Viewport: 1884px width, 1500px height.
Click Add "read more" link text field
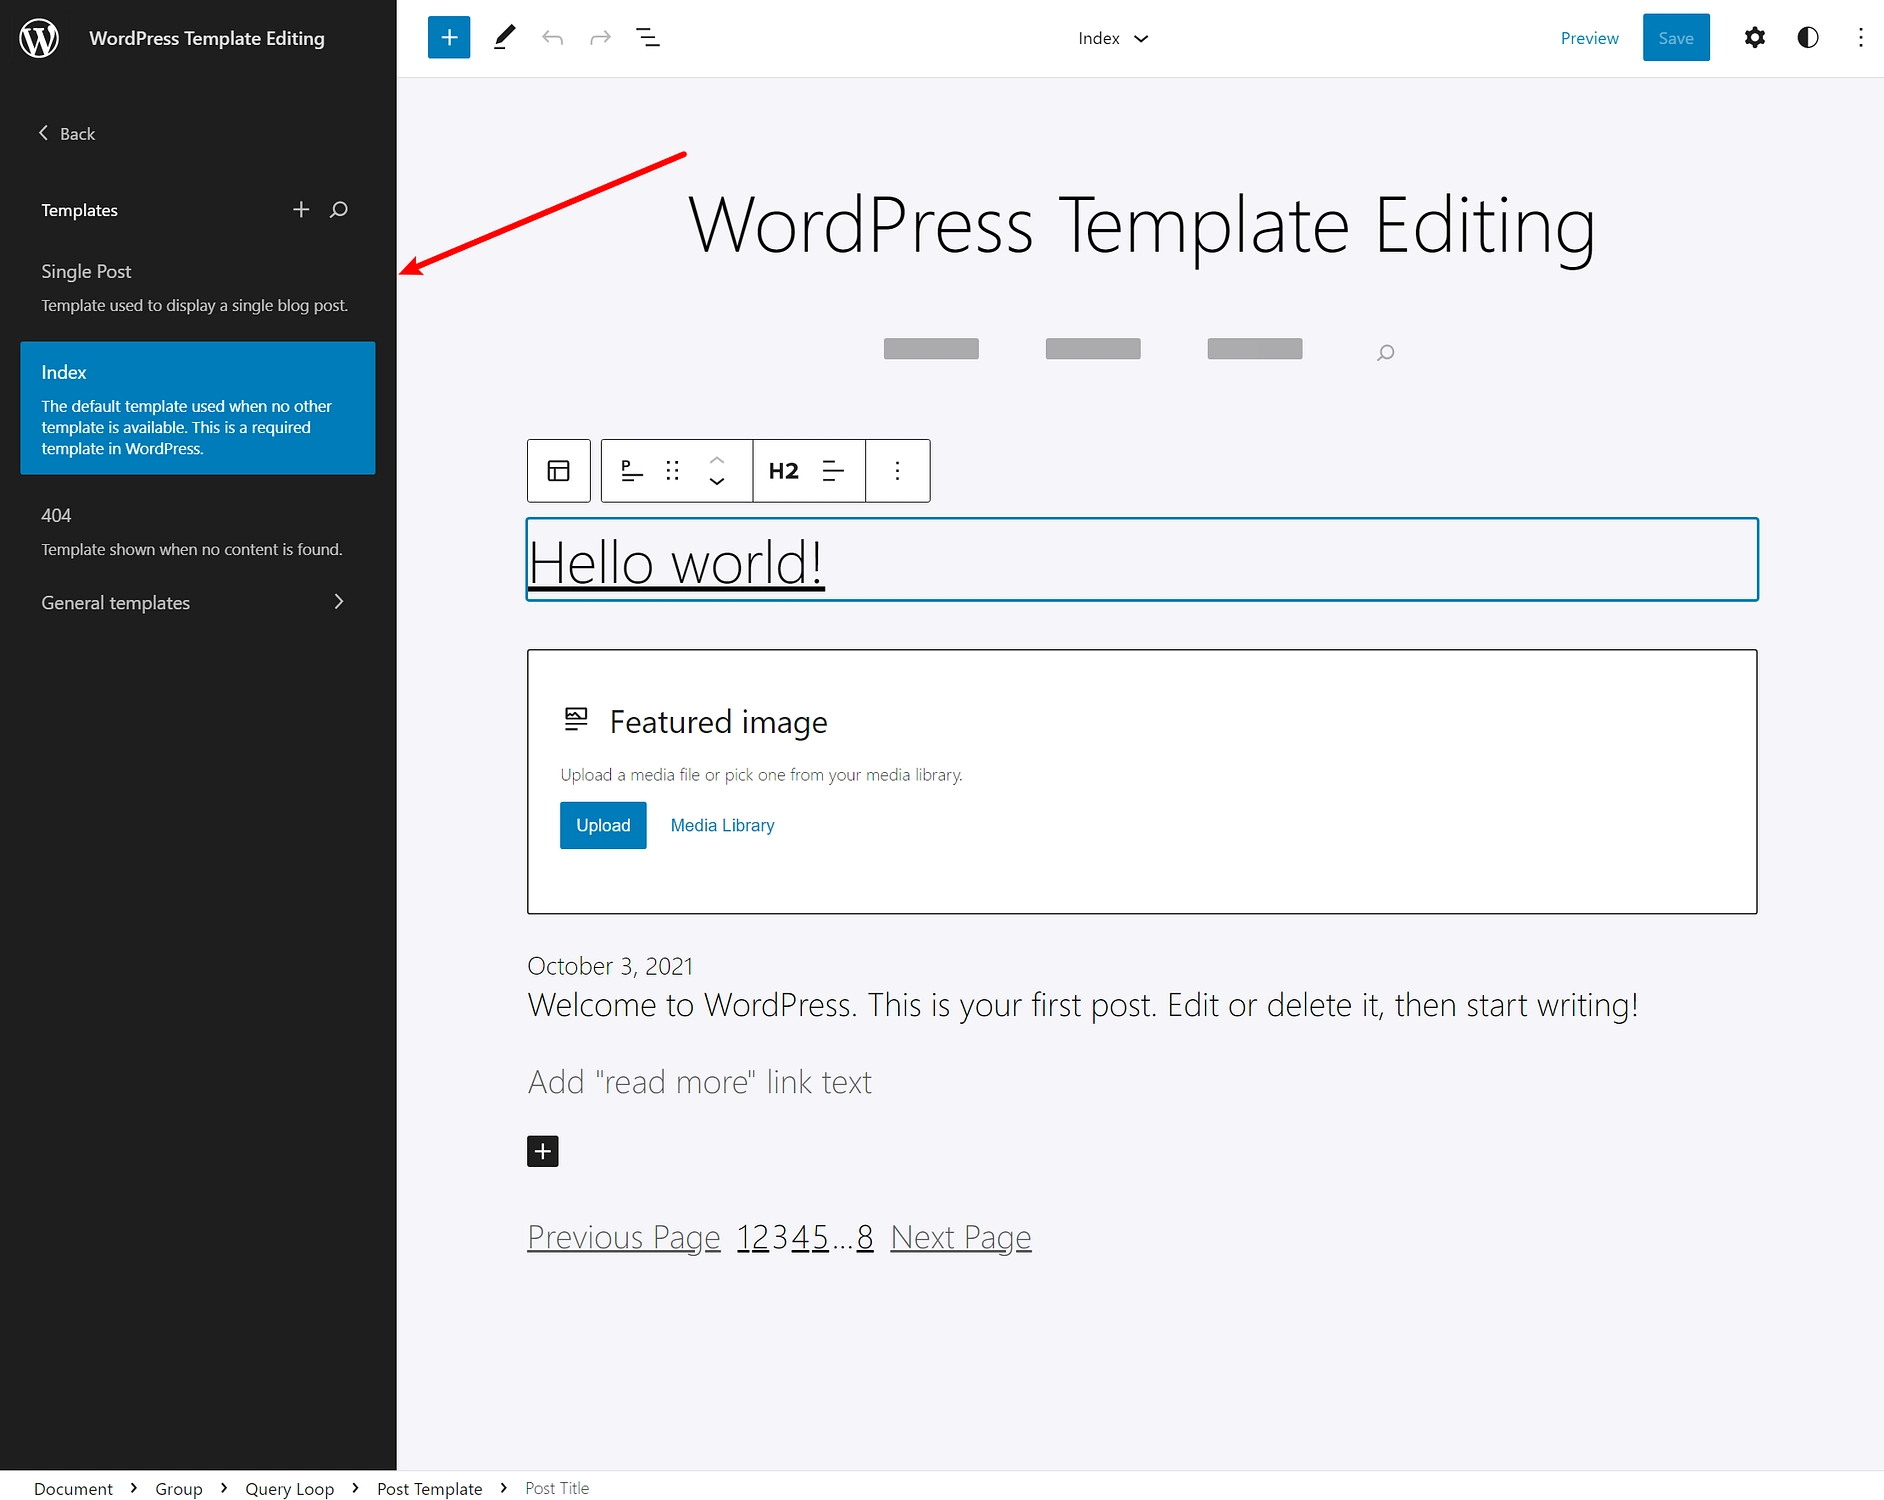click(700, 1082)
